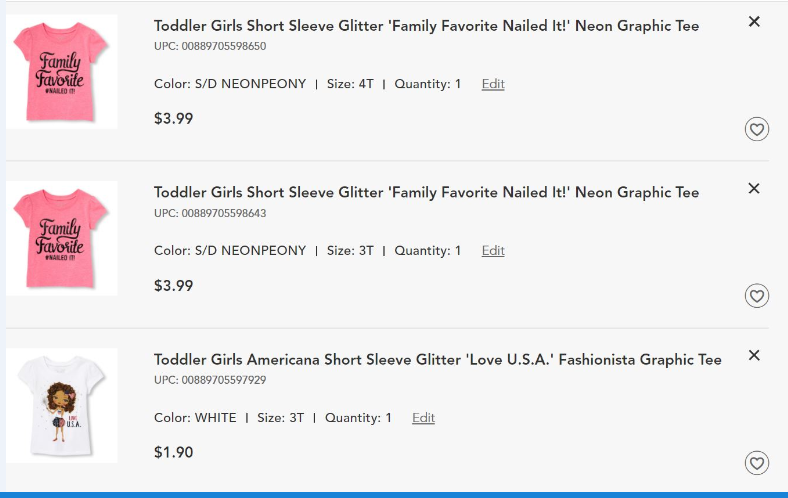The width and height of the screenshot is (788, 498).
Task: Favorite the size 3T neon peony tee
Action: 757,296
